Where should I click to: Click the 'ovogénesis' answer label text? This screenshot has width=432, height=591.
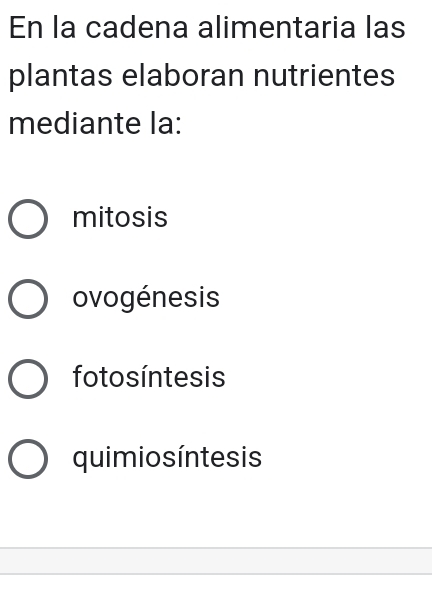click(146, 298)
